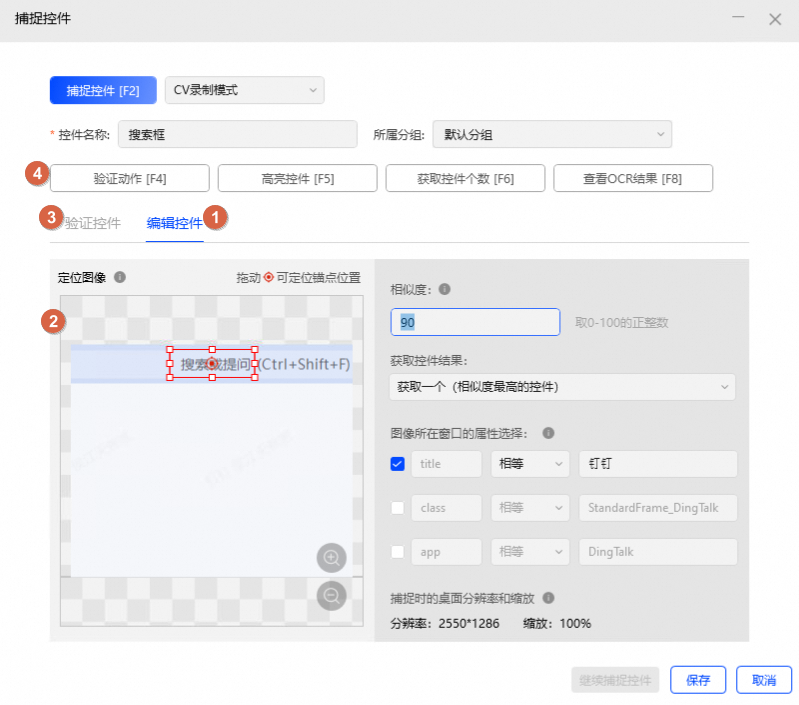Minimize the 捕捉控件 window
Screen dimensions: 799x705
(x=738, y=18)
